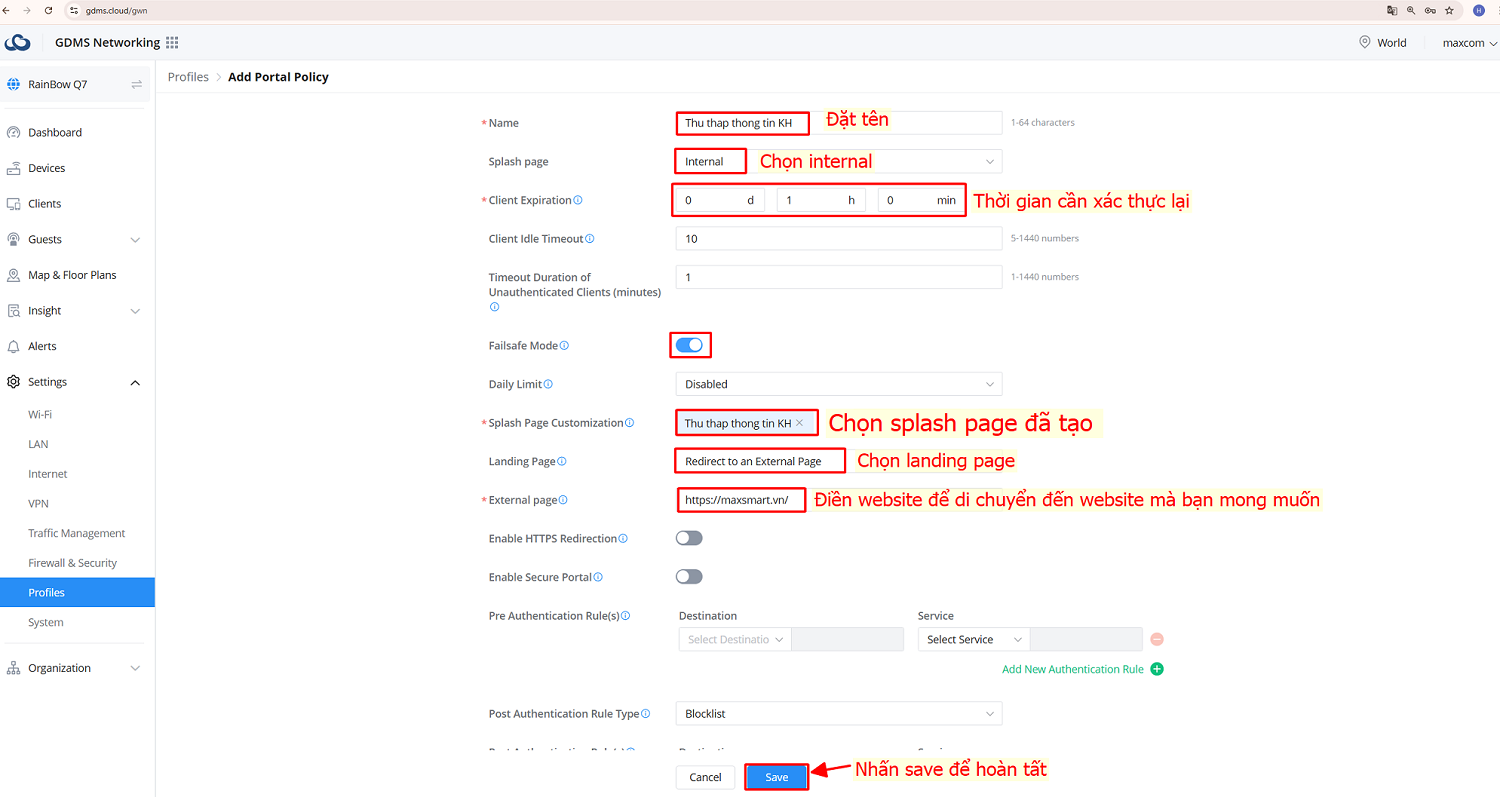Switch to the Wi-Fi settings menu item
Viewport: 1500px width, 797px height.
(40, 413)
